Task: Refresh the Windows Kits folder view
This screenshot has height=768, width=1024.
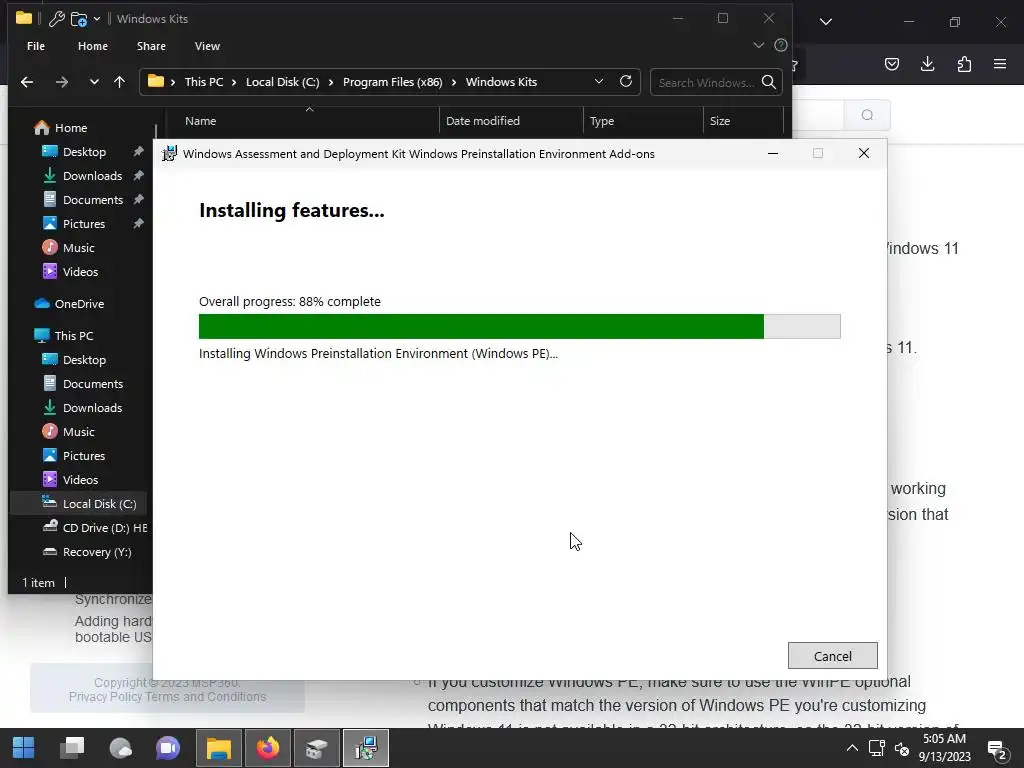Action: [626, 82]
